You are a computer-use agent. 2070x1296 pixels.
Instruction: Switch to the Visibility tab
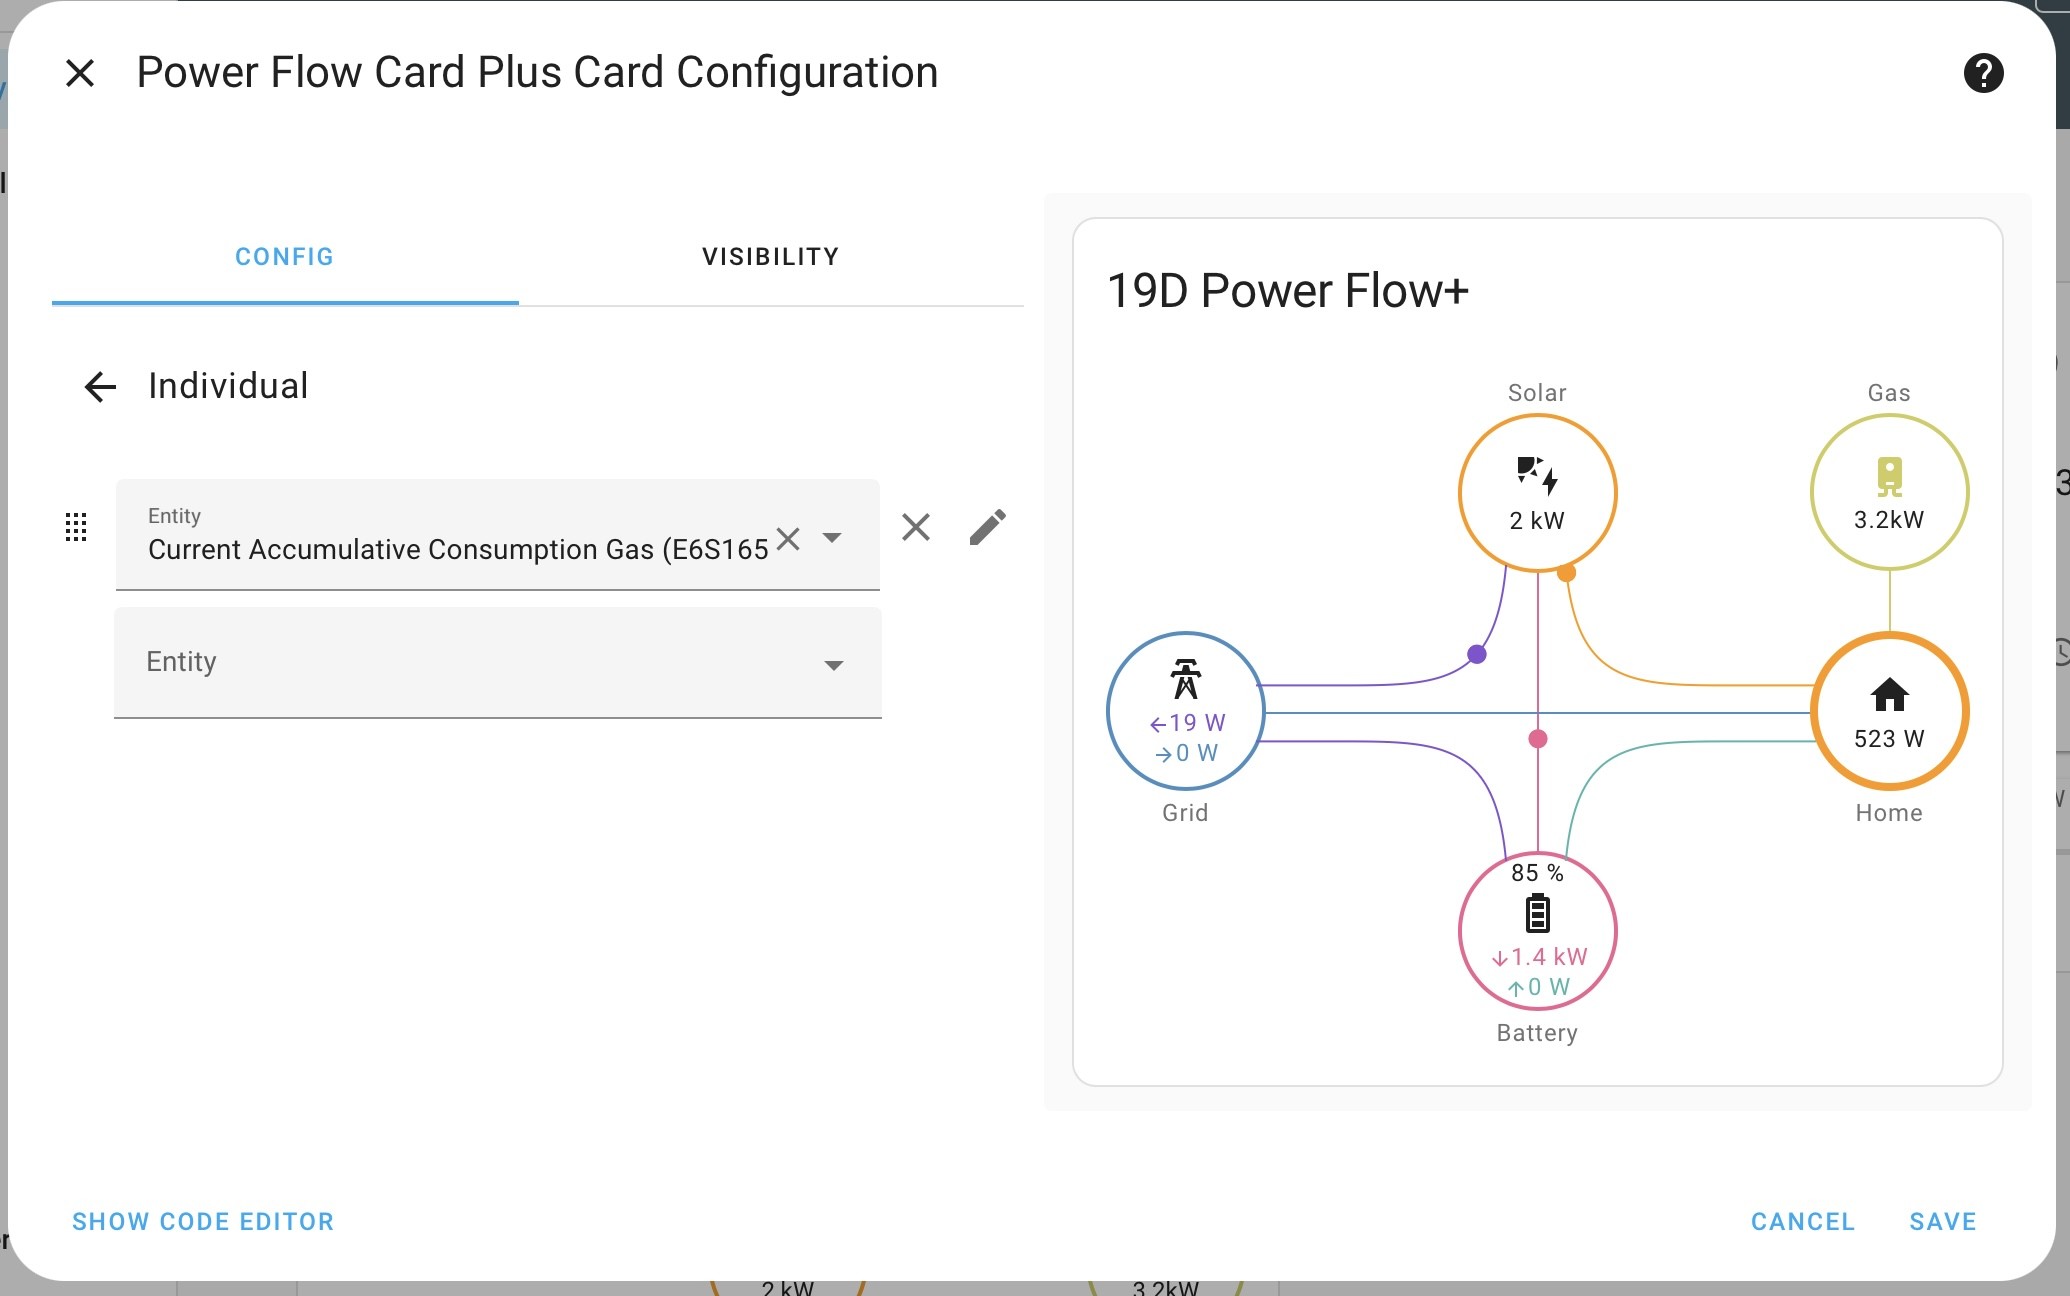click(x=771, y=257)
